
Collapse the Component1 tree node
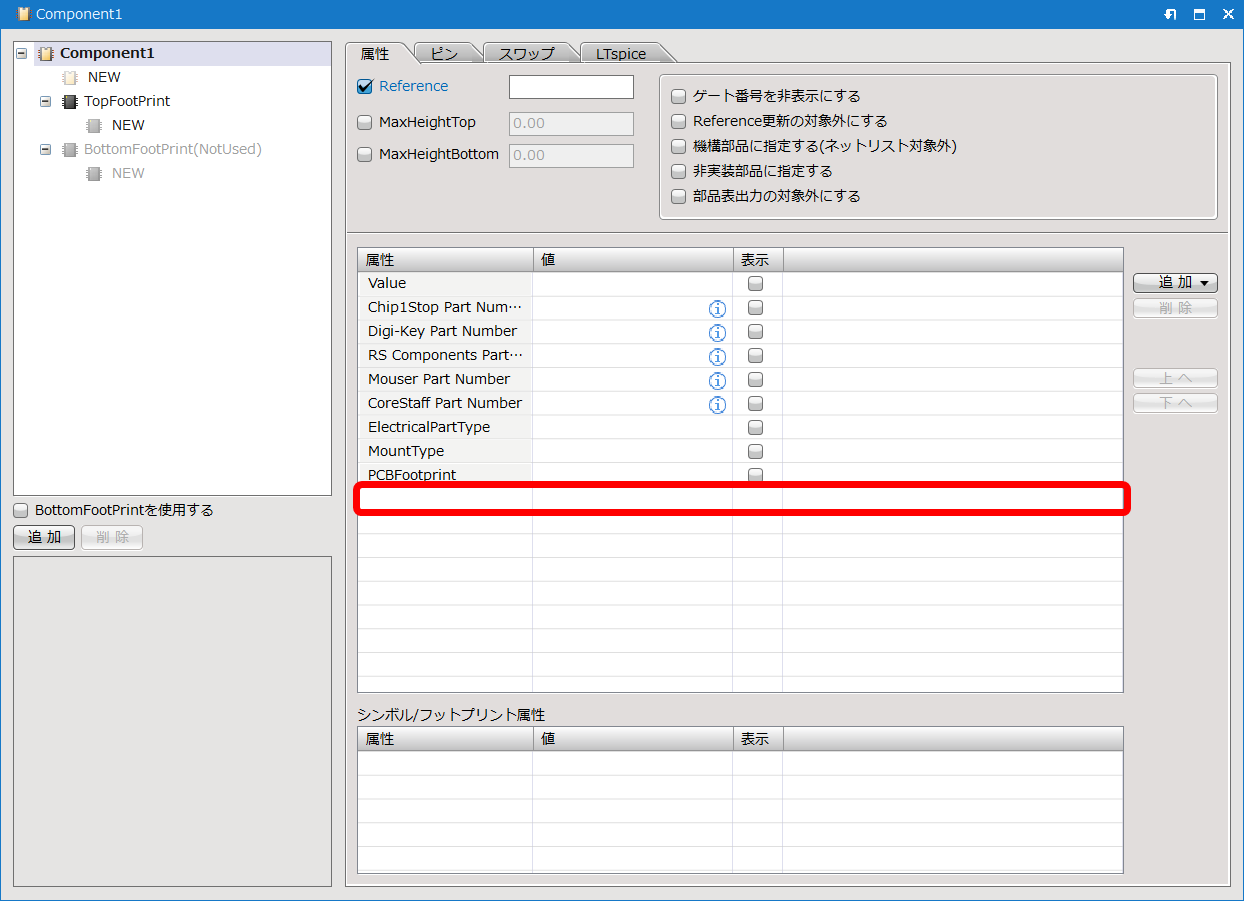tap(22, 53)
